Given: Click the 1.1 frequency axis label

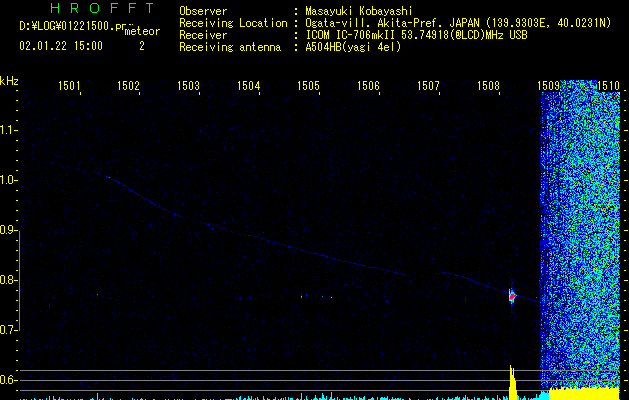Looking at the screenshot, I should (x=7, y=130).
